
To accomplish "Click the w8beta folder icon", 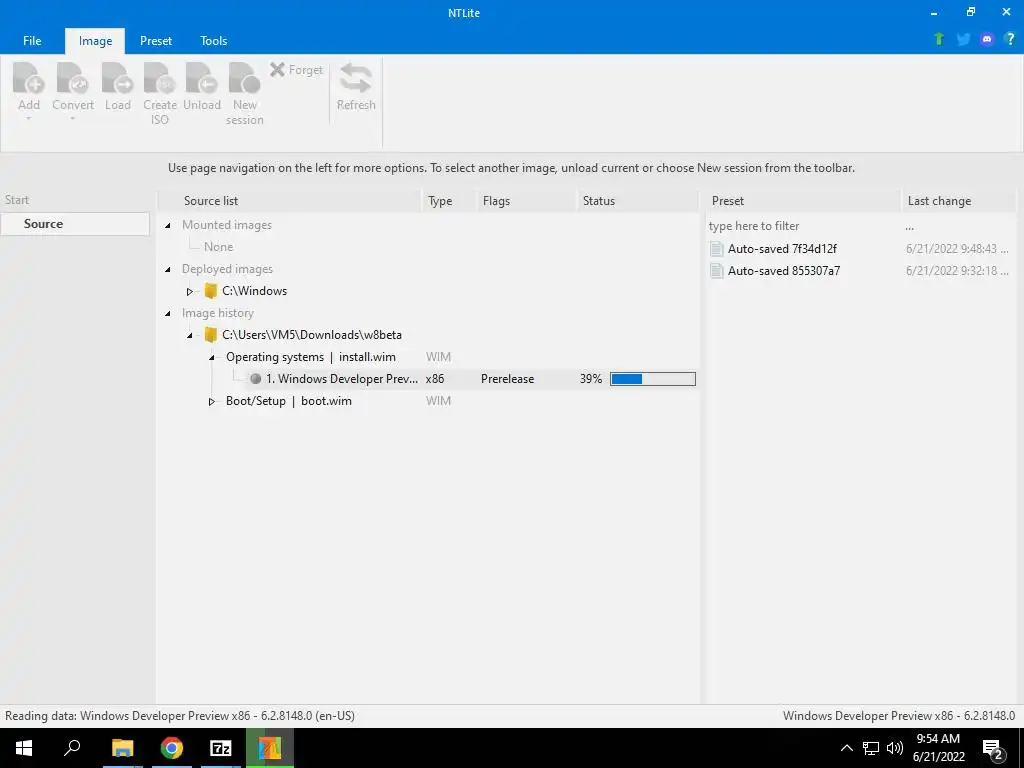I will point(210,335).
